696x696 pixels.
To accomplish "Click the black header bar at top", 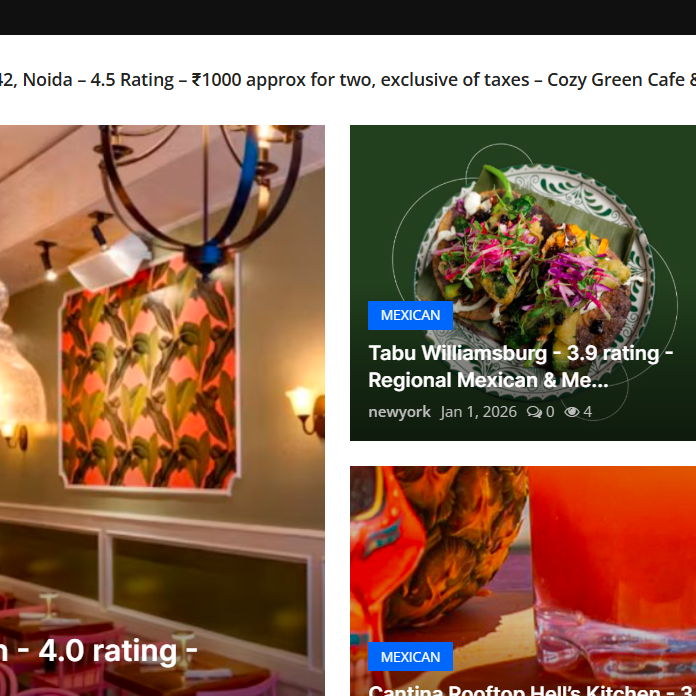I will (x=348, y=17).
